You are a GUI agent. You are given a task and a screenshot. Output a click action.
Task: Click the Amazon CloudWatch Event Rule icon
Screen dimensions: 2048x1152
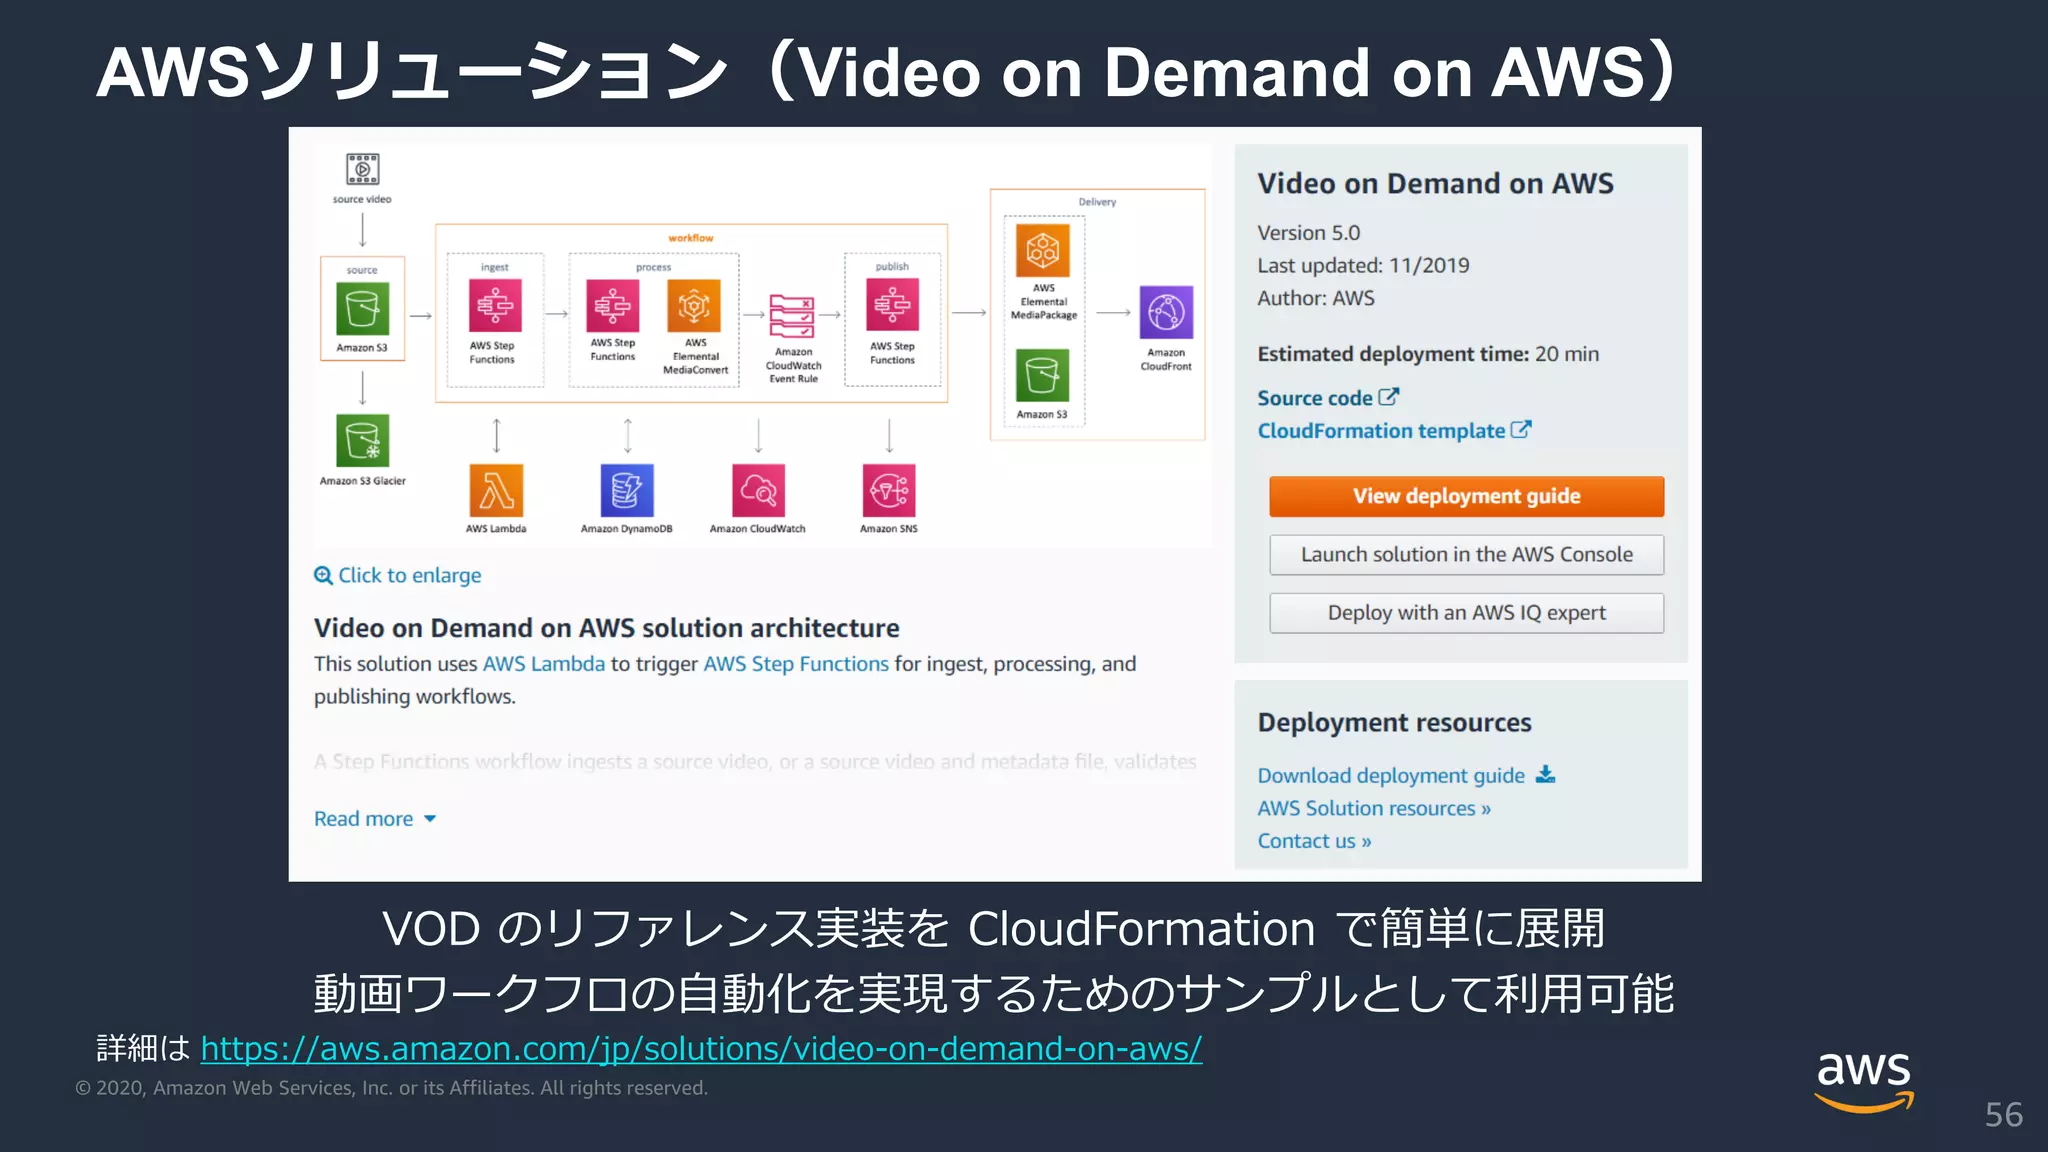792,317
